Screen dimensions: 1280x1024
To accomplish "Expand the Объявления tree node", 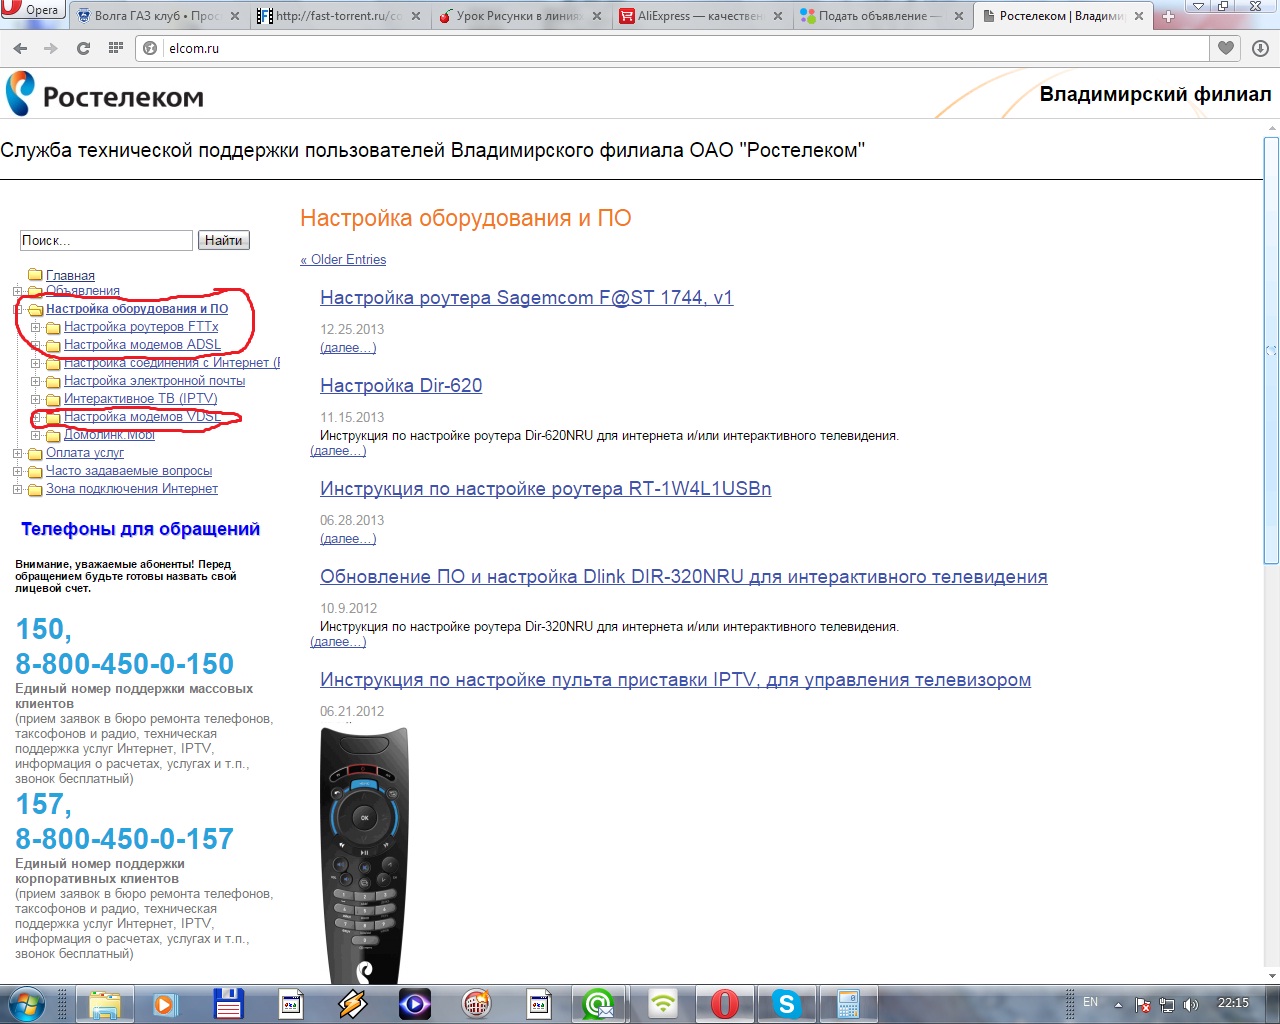I will (x=17, y=291).
